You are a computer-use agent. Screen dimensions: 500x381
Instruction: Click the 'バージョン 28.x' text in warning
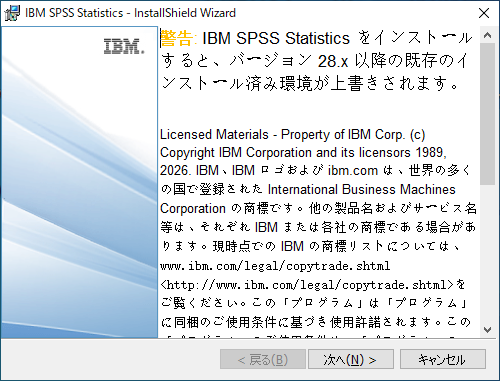289,61
